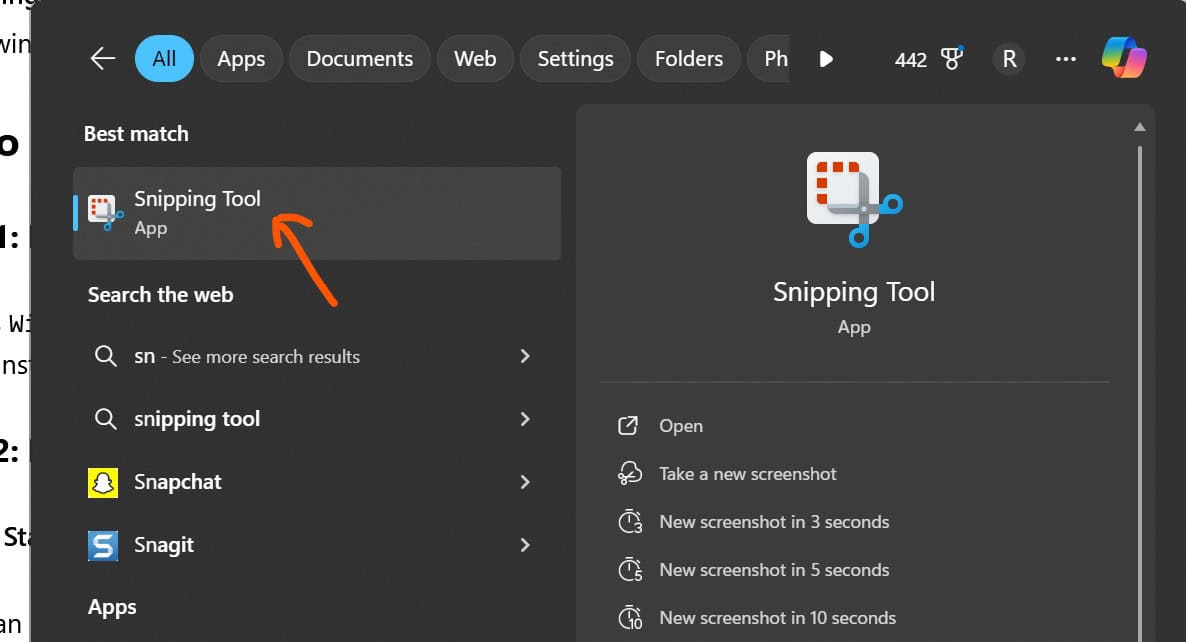Click the Snipping Tool title in preview pane
The height and width of the screenshot is (642, 1186).
pos(854,292)
